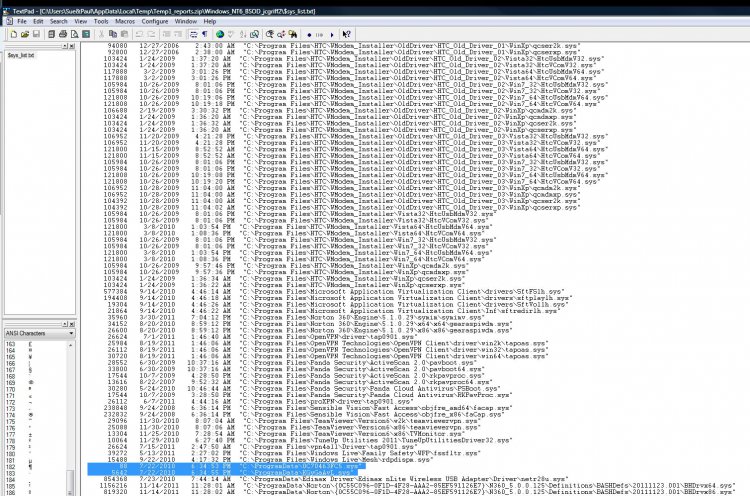The height and width of the screenshot is (496, 750).
Task: Create a new document from the toolbar
Action: click(13, 34)
